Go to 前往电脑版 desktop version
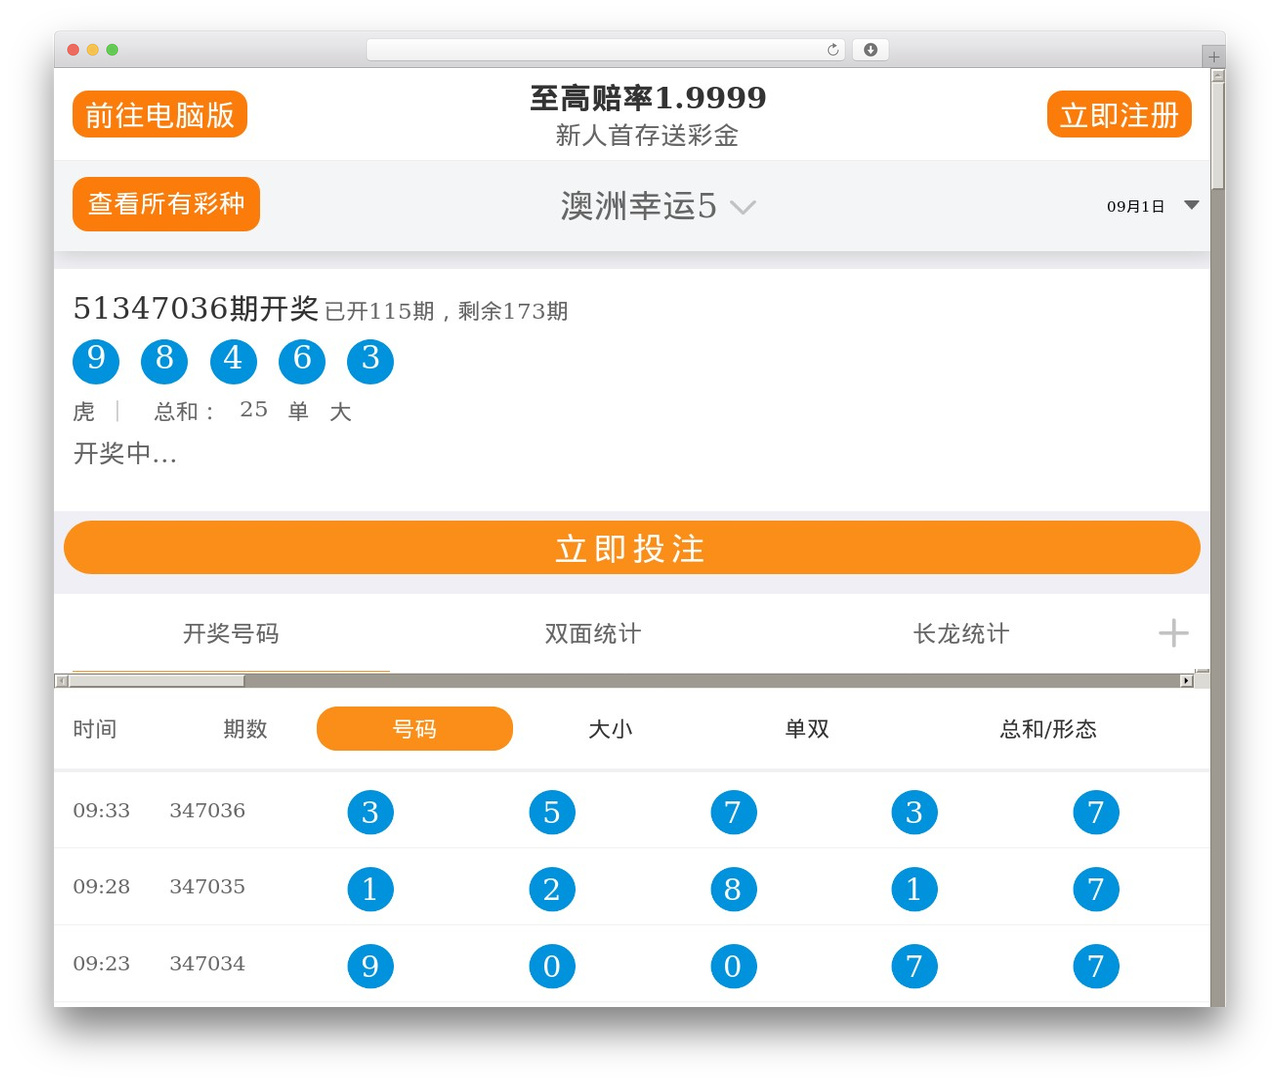 pyautogui.click(x=160, y=114)
